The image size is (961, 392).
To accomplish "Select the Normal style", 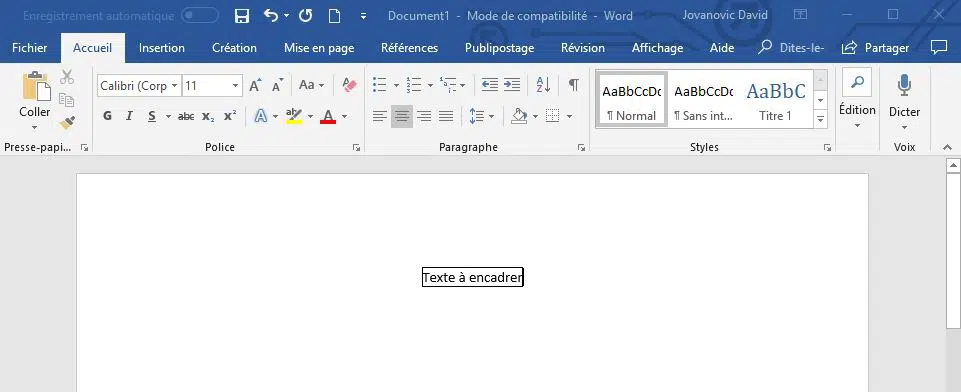I will pyautogui.click(x=632, y=99).
